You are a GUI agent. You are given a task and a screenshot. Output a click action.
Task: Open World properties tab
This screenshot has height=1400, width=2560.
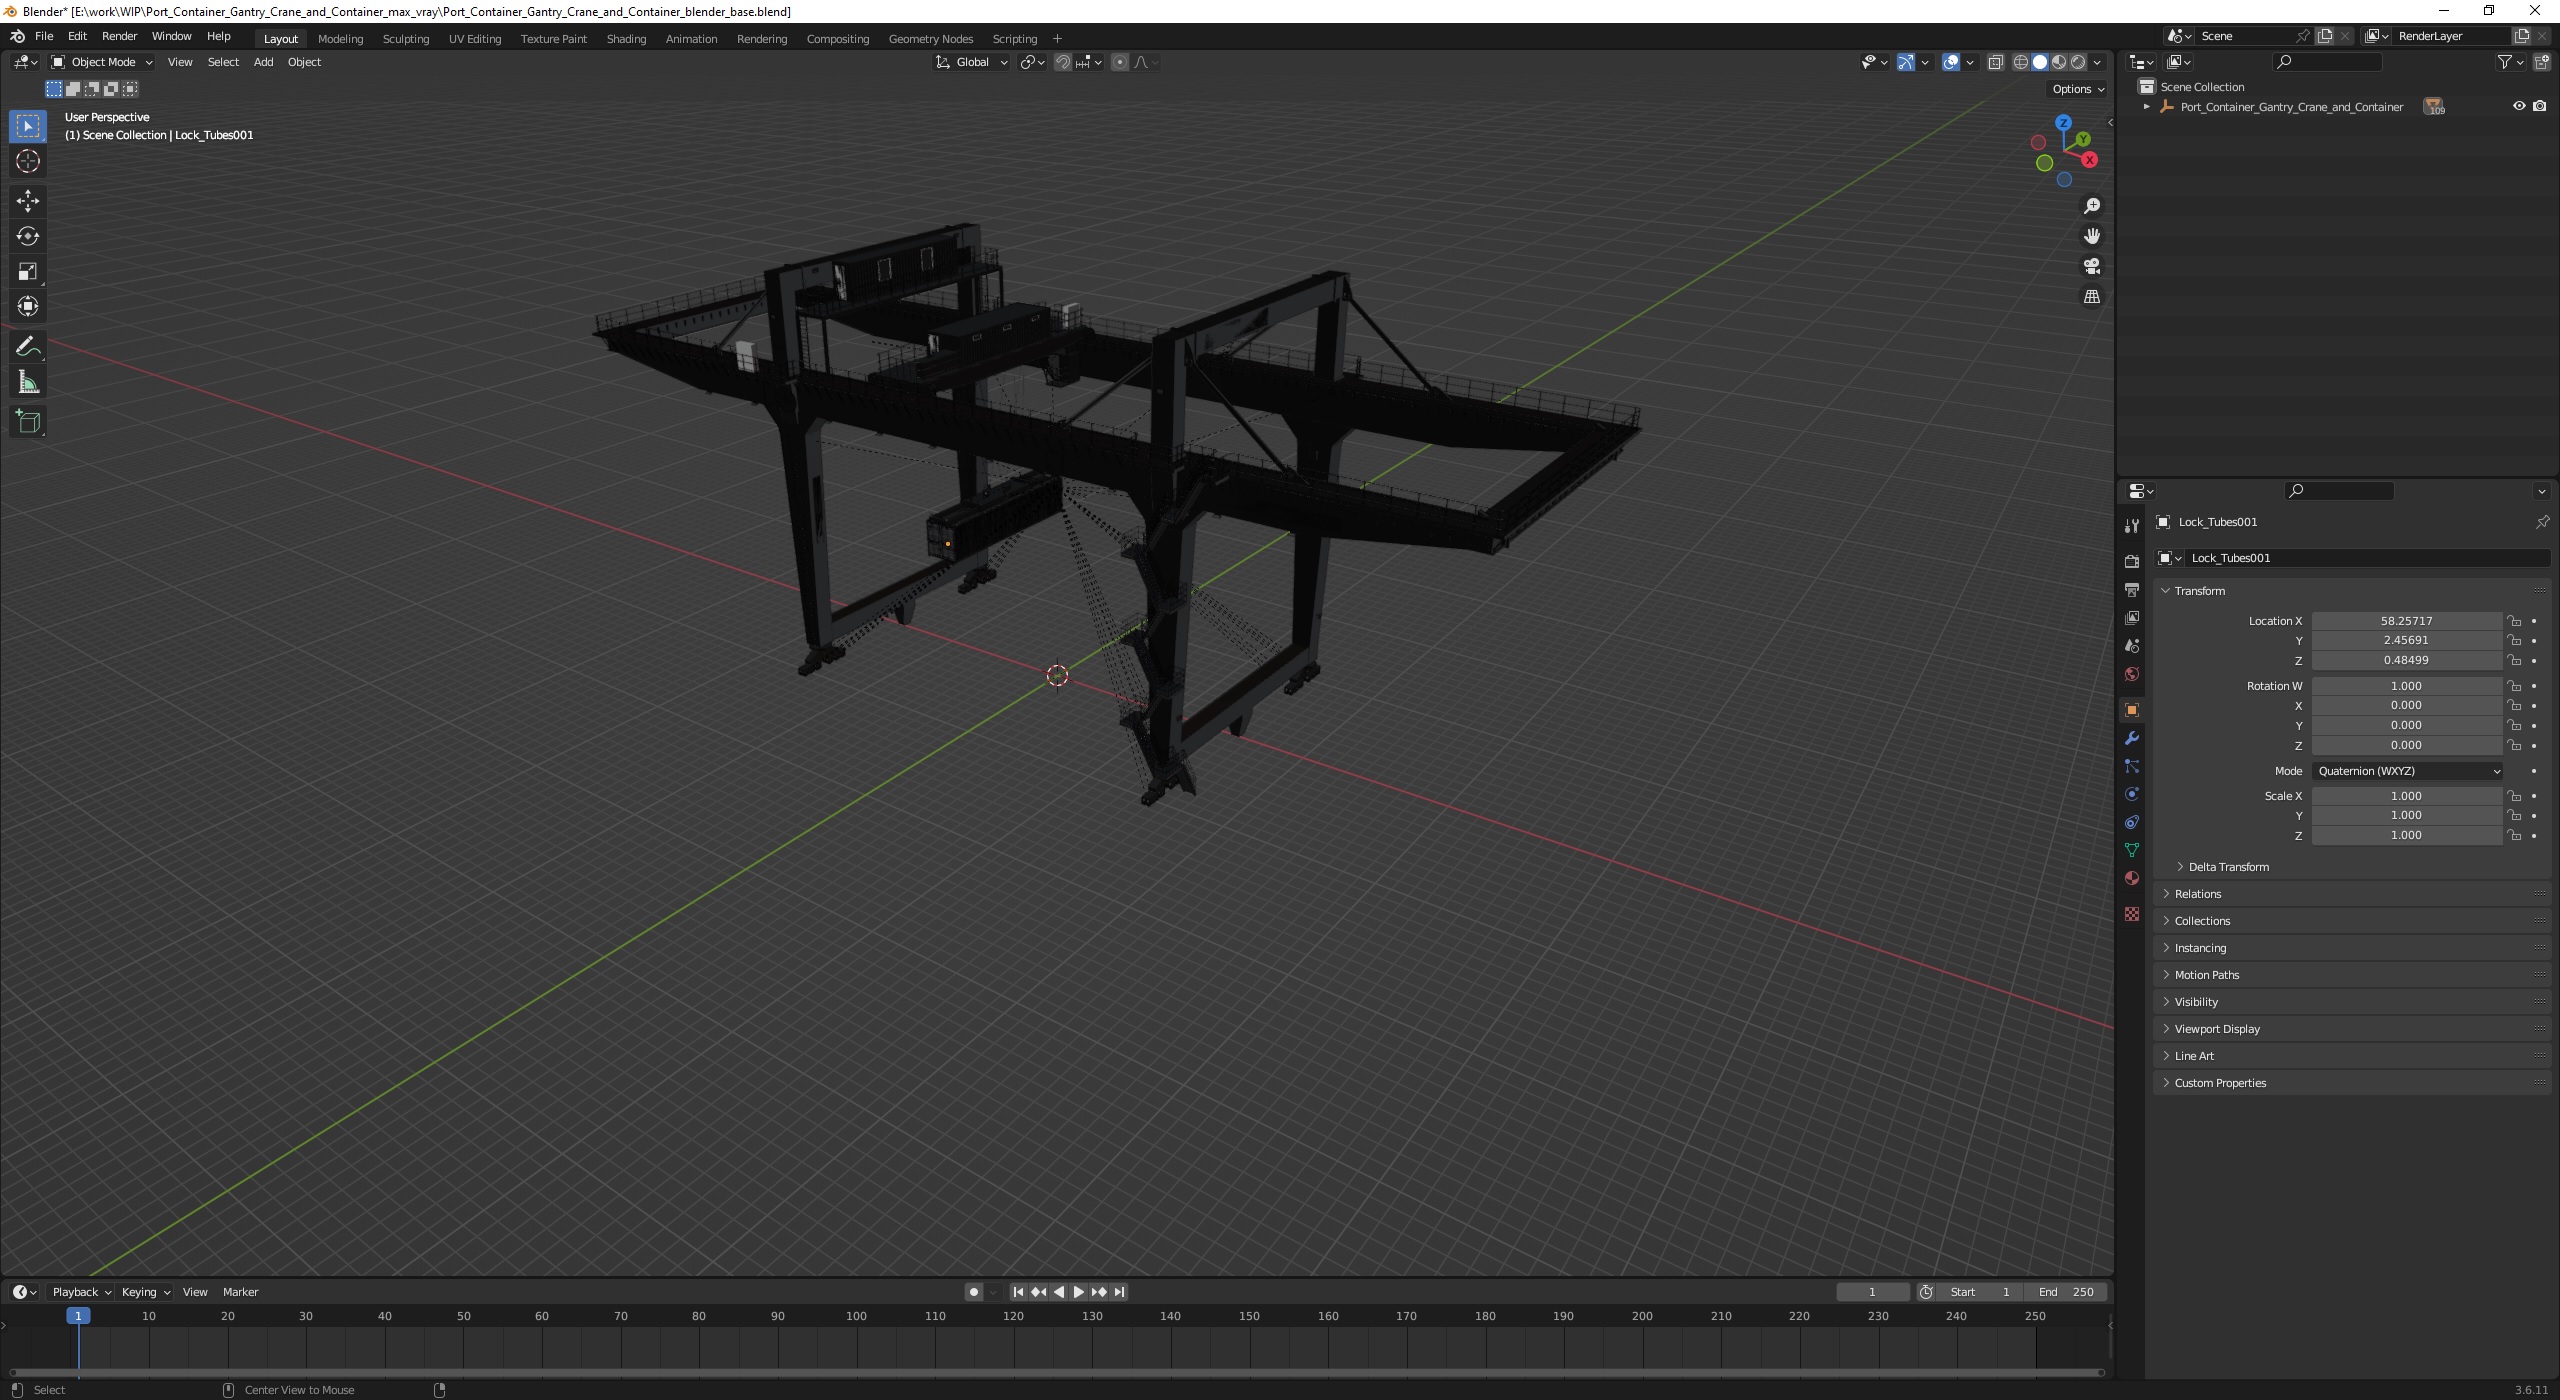2132,674
